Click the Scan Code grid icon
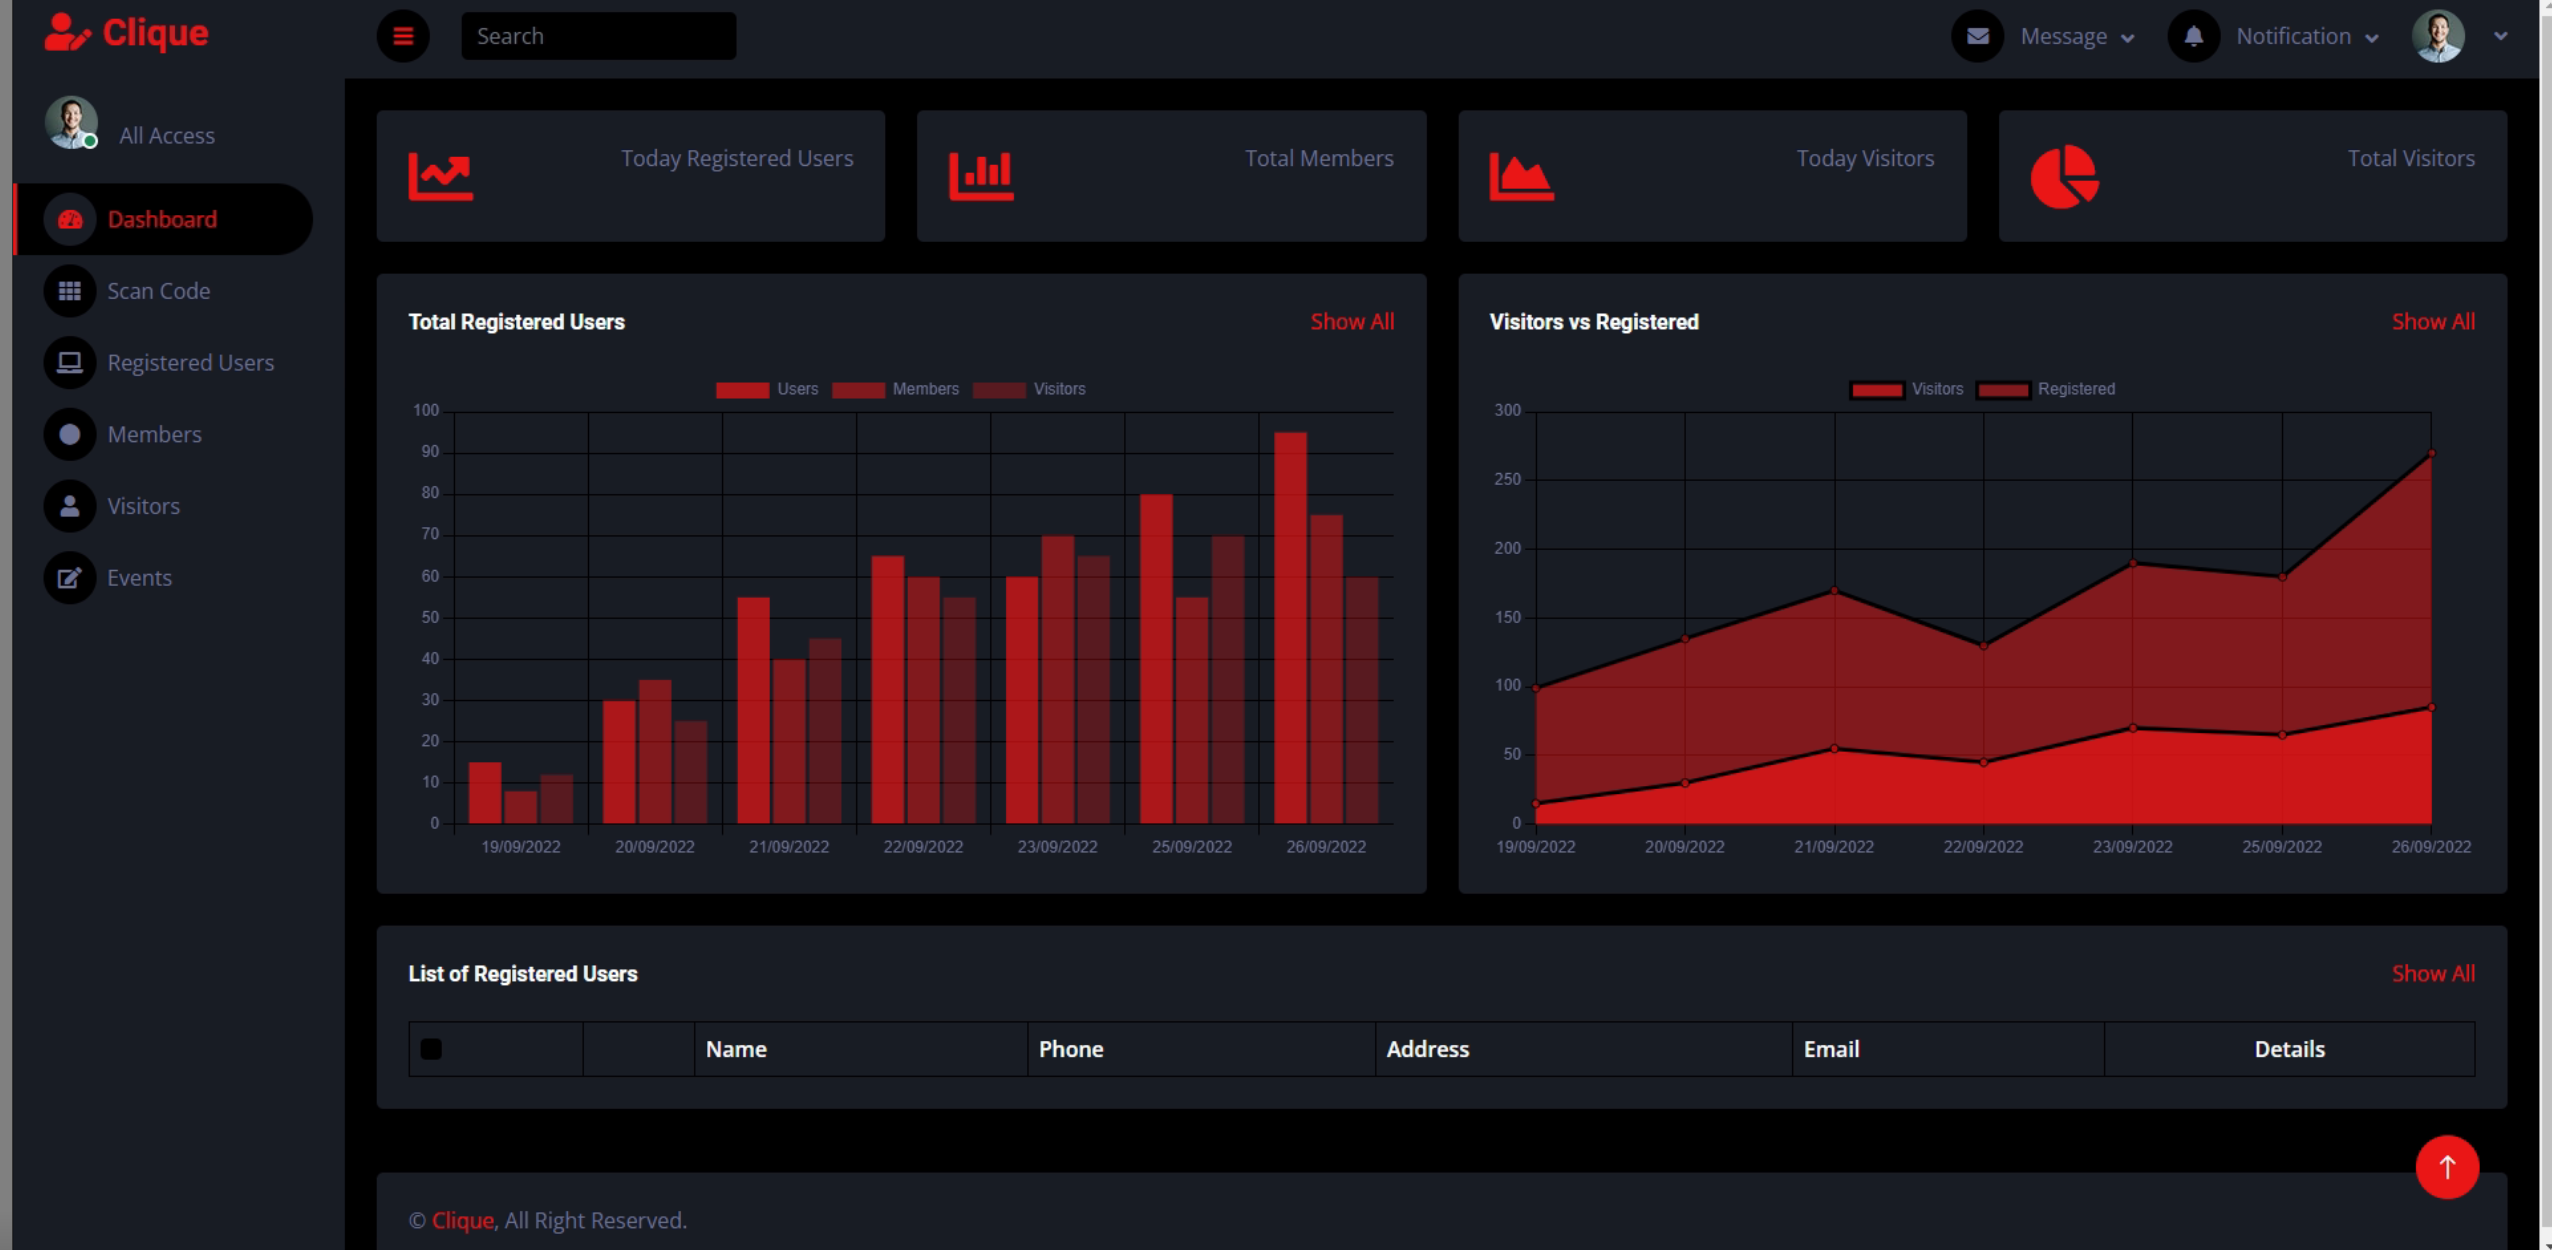 point(69,291)
